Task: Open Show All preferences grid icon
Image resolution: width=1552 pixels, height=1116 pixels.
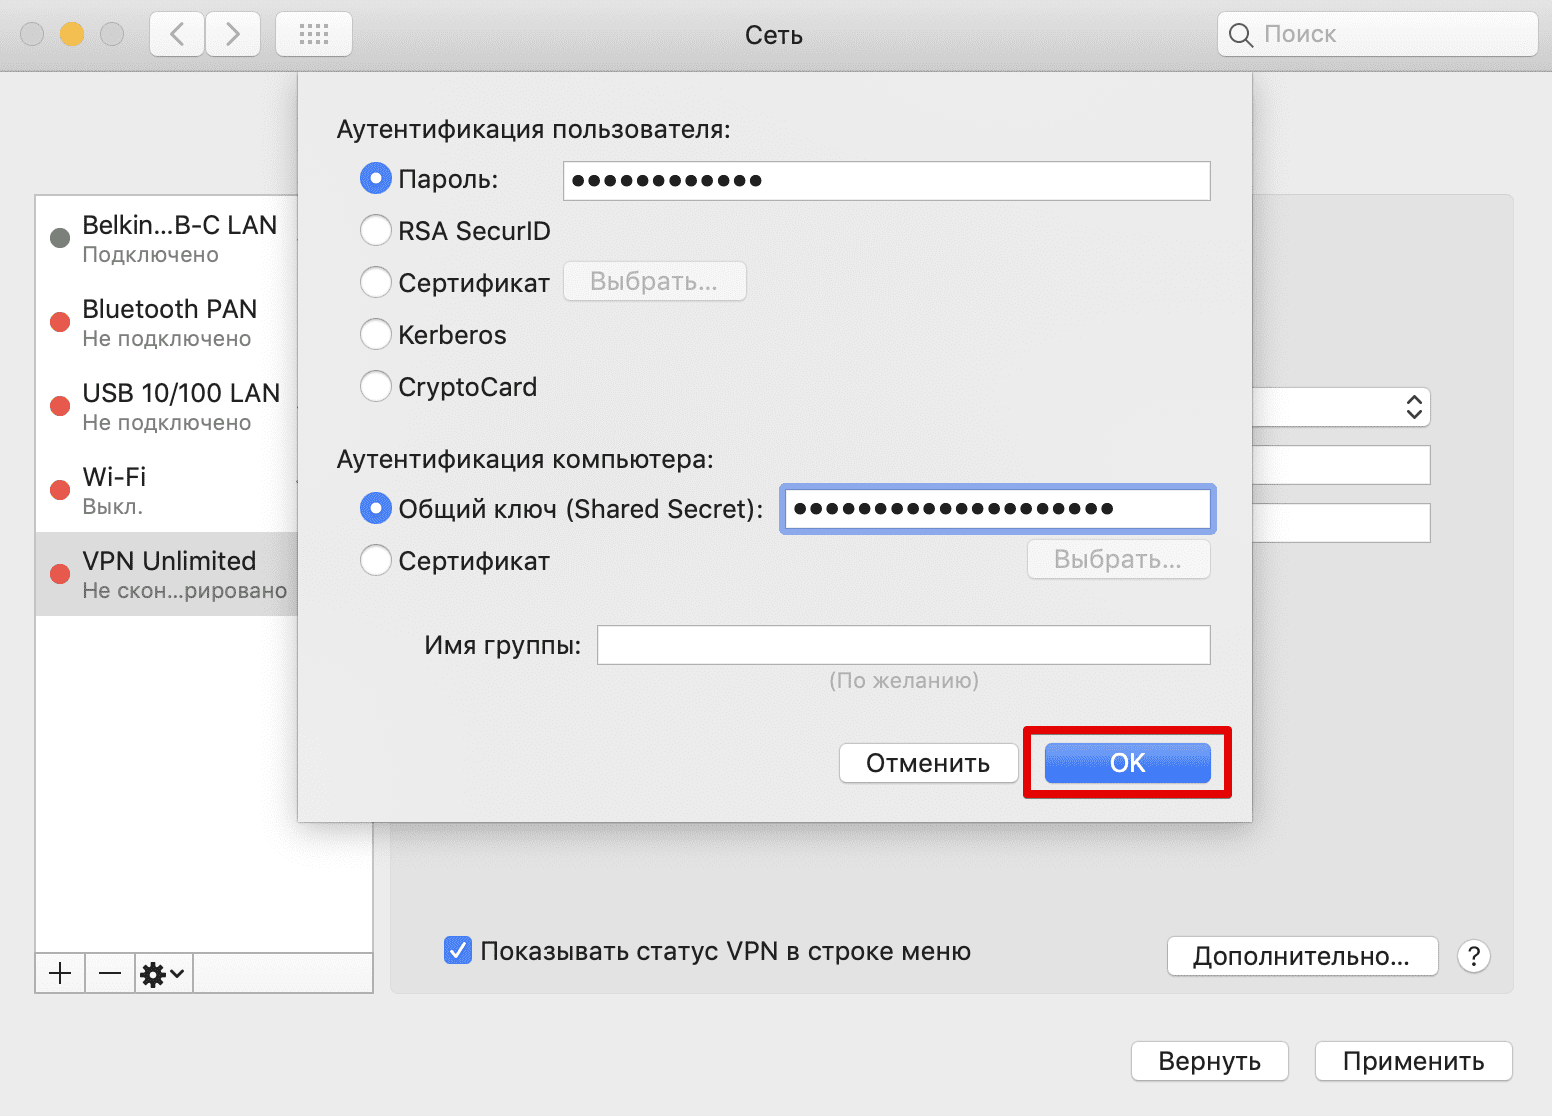Action: pyautogui.click(x=313, y=33)
